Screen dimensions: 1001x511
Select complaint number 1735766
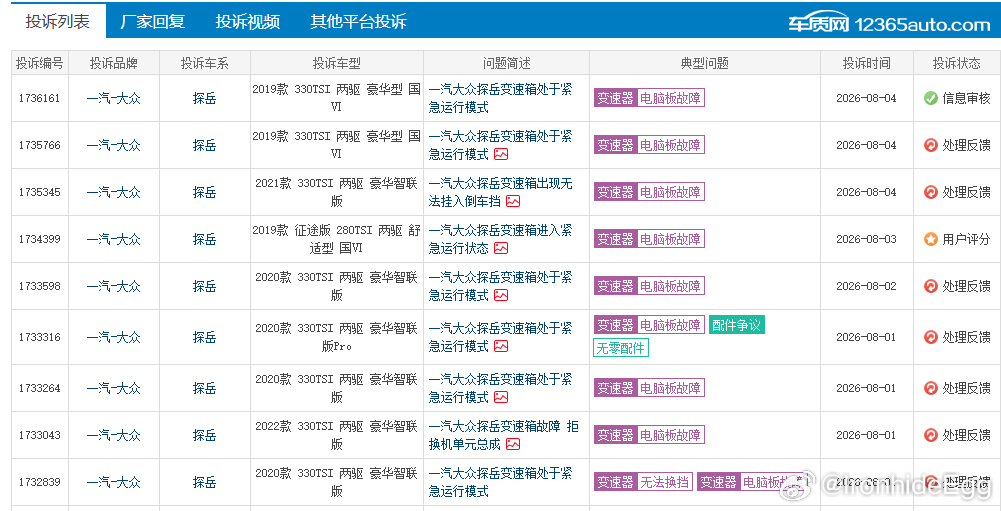pos(40,145)
